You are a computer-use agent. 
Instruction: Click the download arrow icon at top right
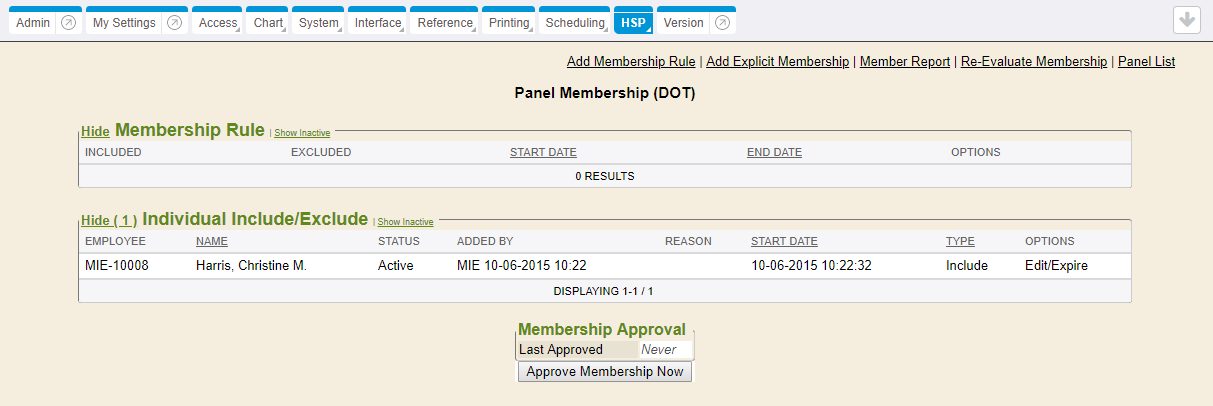point(1187,21)
